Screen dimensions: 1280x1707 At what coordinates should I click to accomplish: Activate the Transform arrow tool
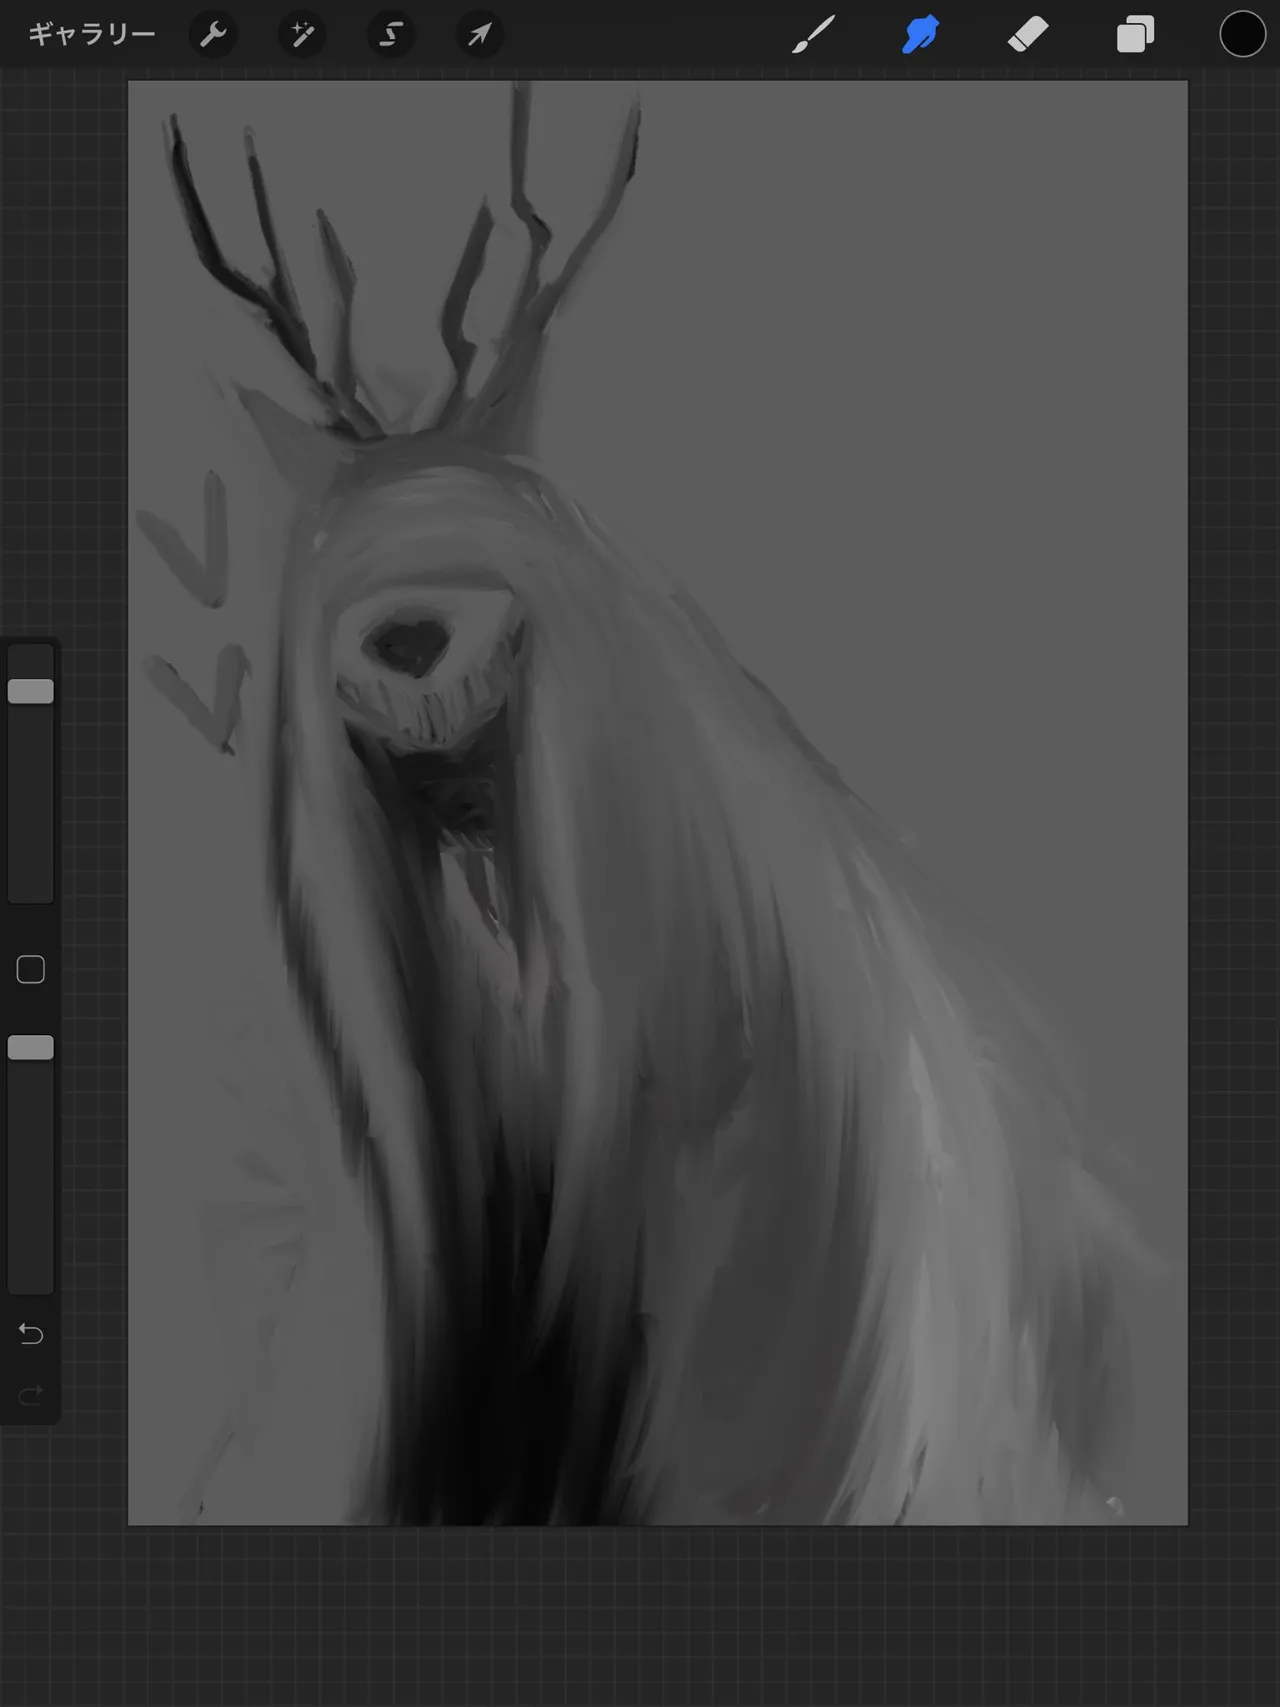(480, 35)
